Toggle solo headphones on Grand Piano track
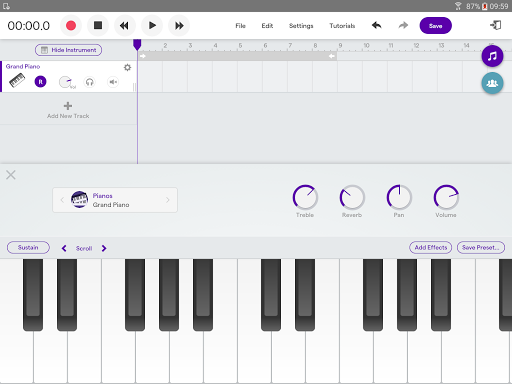This screenshot has height=384, width=512. (x=89, y=82)
